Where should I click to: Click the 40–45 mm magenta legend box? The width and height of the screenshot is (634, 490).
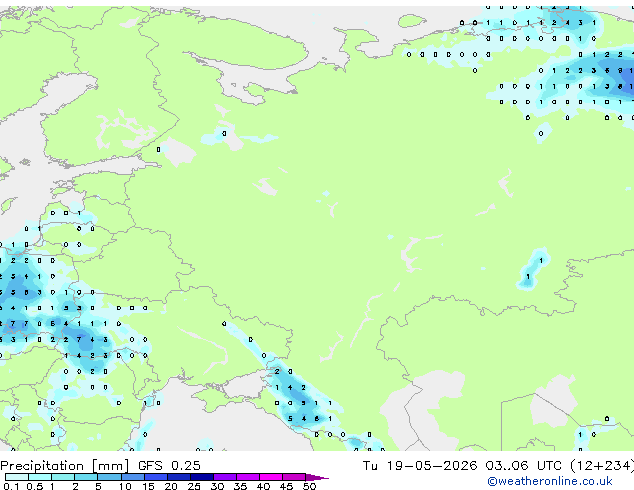[271, 477]
